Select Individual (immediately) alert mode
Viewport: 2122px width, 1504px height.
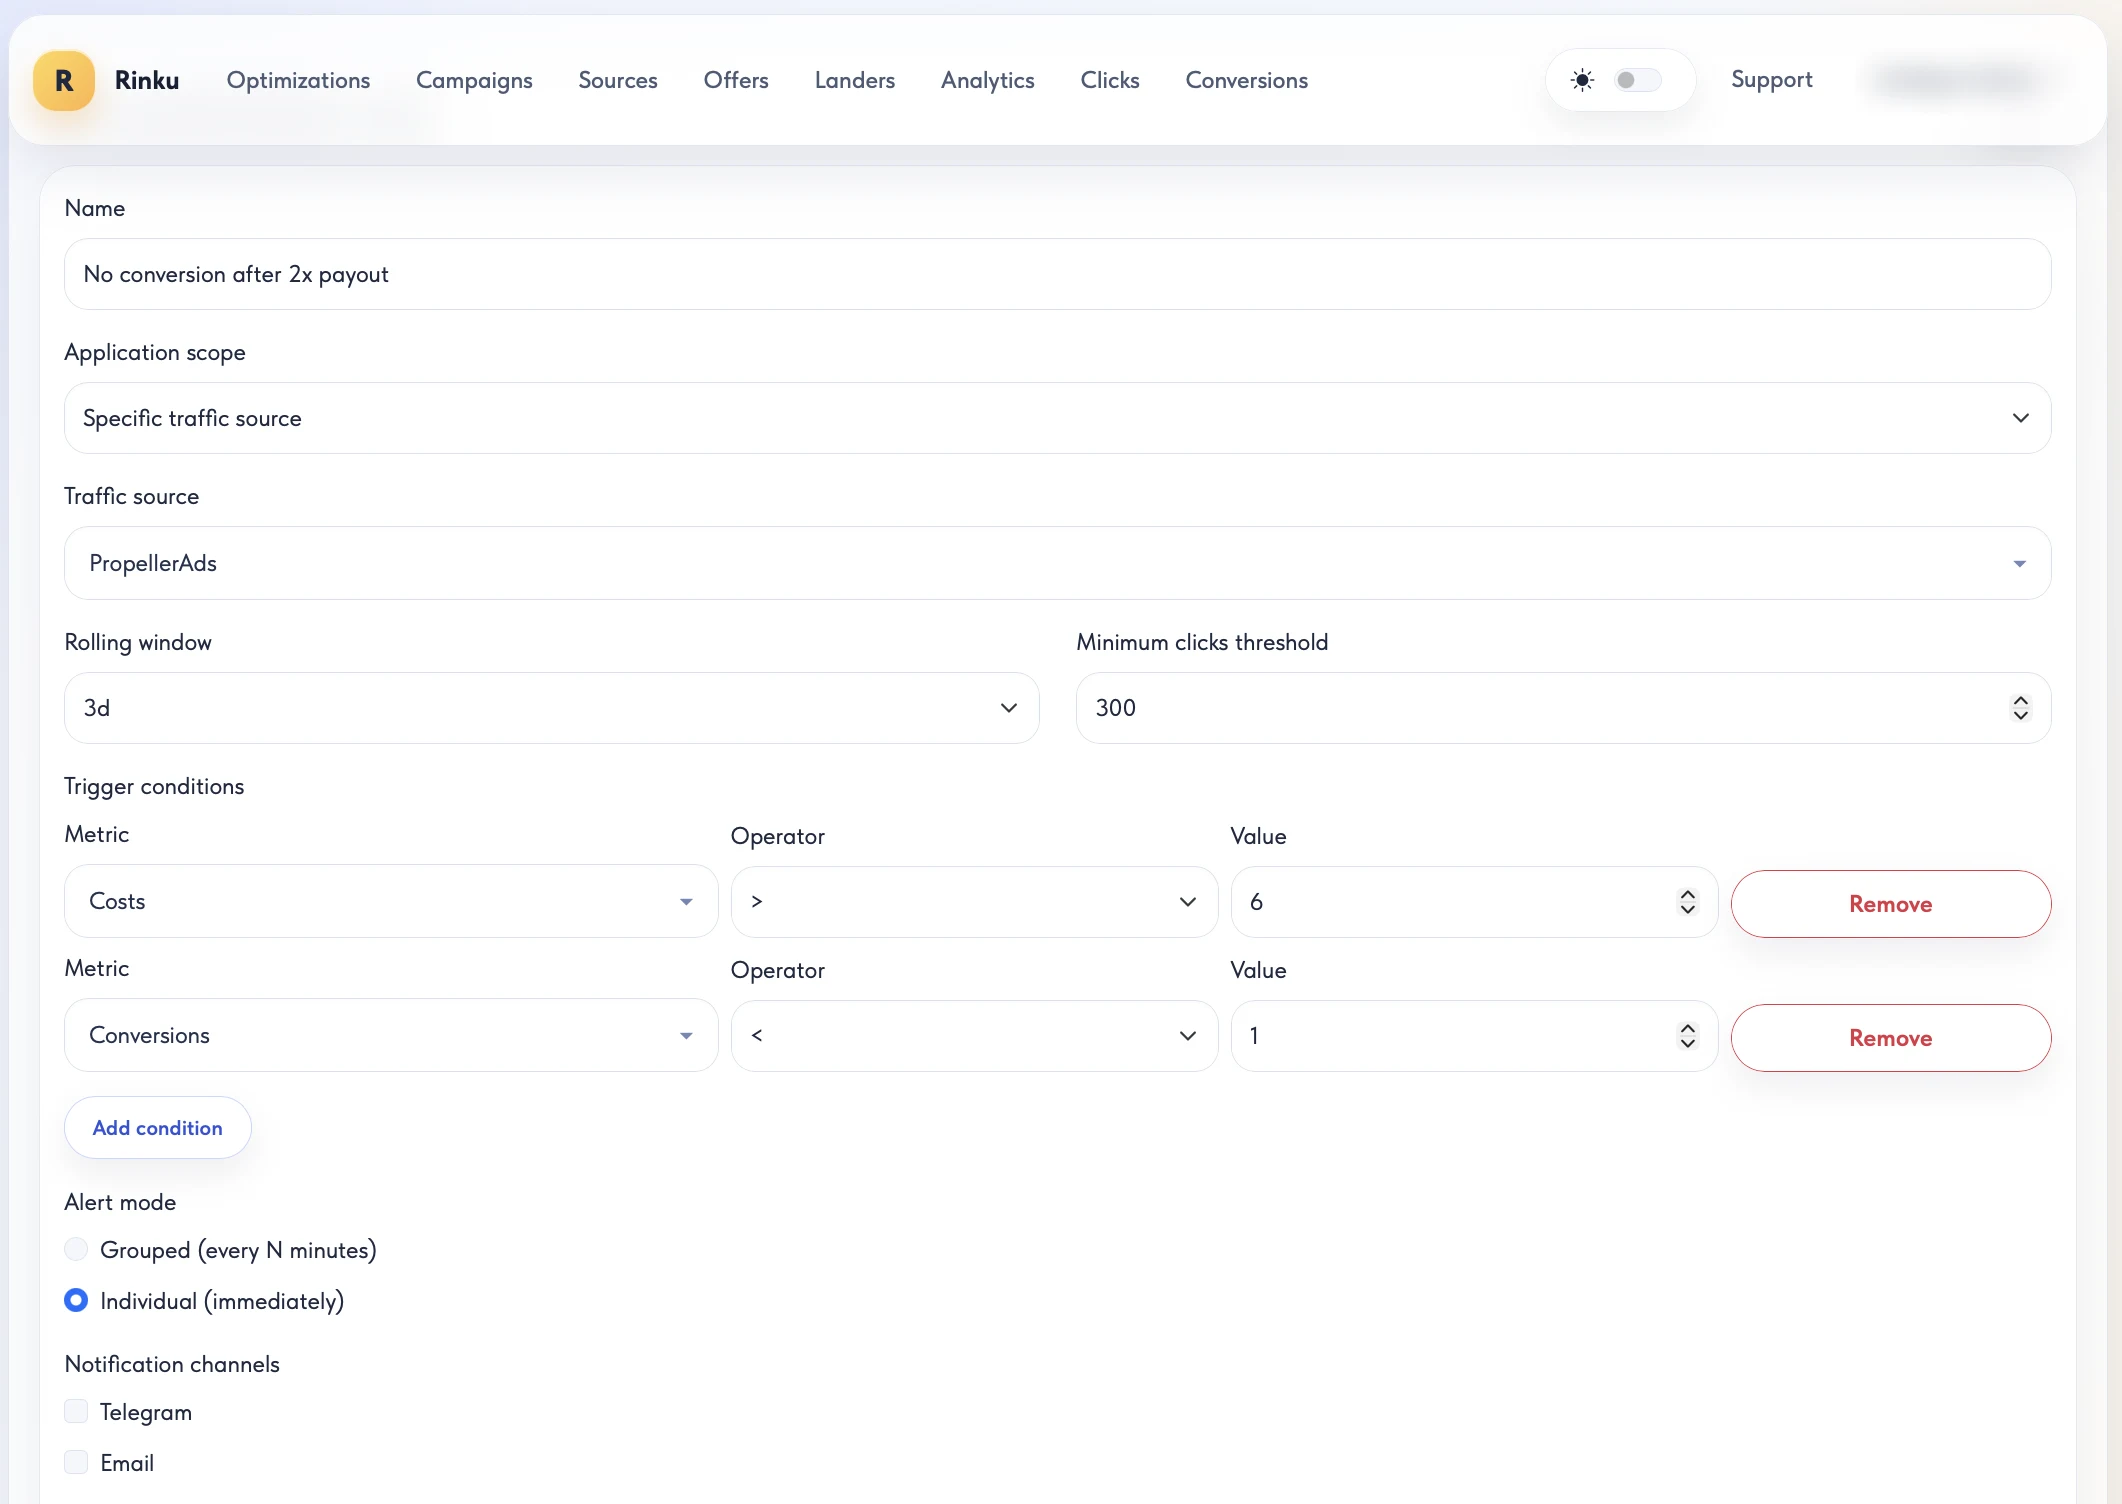pyautogui.click(x=76, y=1301)
